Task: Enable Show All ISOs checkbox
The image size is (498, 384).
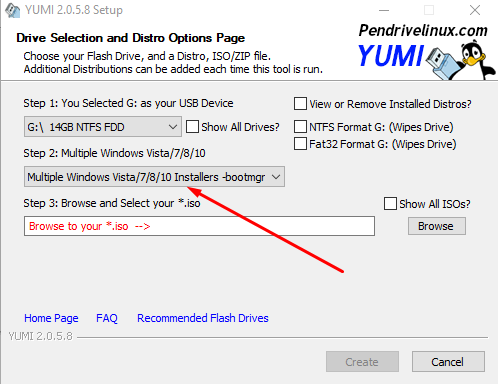Action: click(x=390, y=203)
